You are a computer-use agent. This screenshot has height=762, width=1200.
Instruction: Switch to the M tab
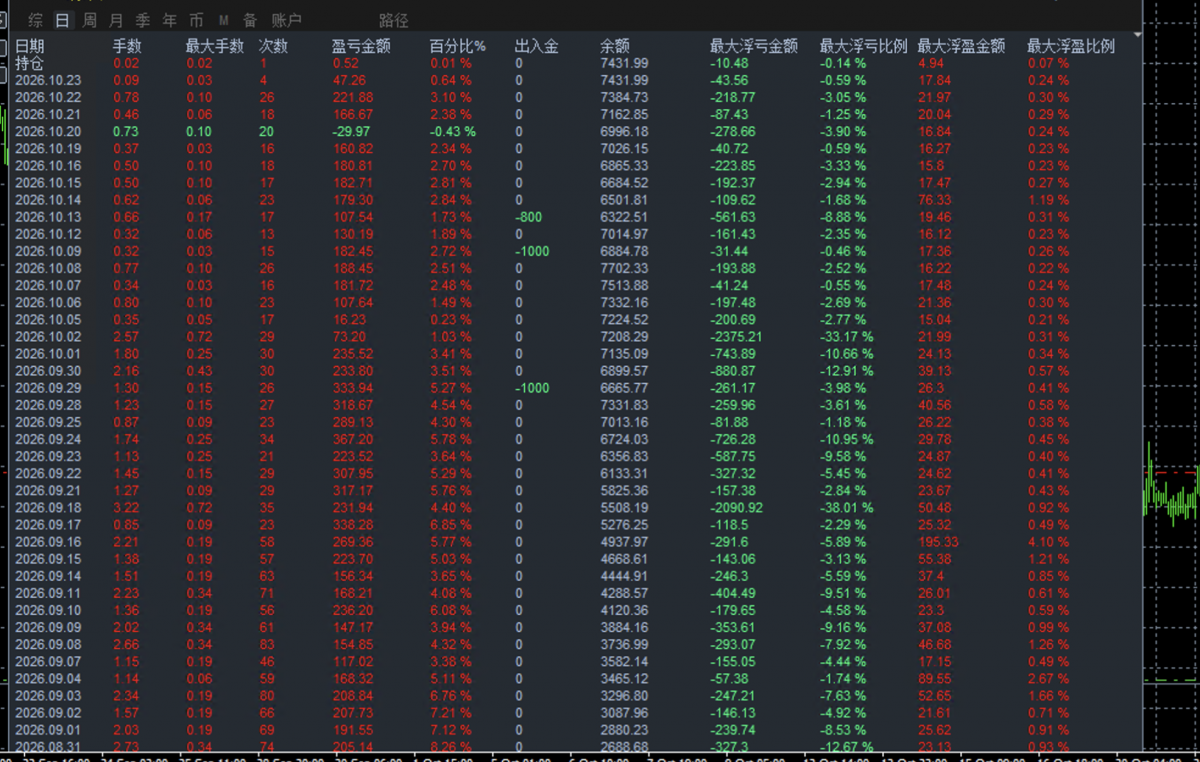pyautogui.click(x=223, y=20)
